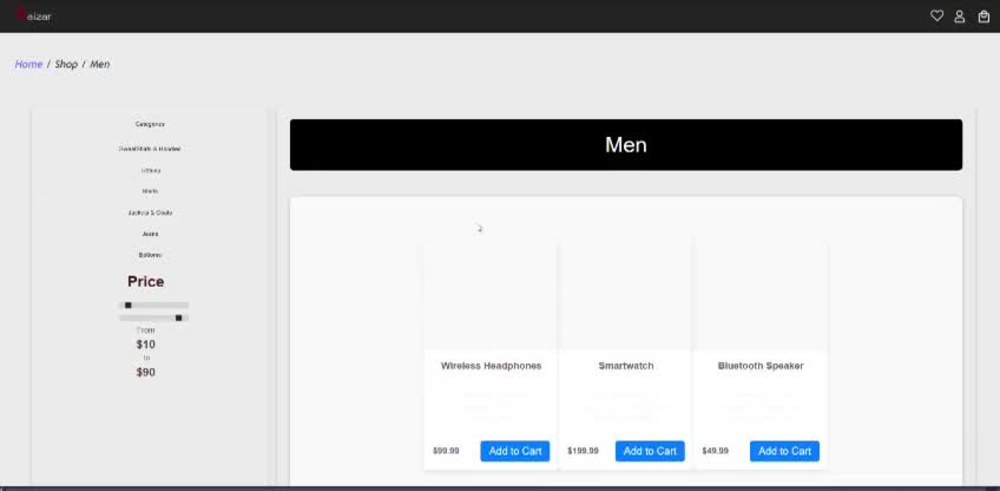Add Bluetooth Speaker to cart
Viewport: 1000px width, 491px height.
(x=784, y=451)
